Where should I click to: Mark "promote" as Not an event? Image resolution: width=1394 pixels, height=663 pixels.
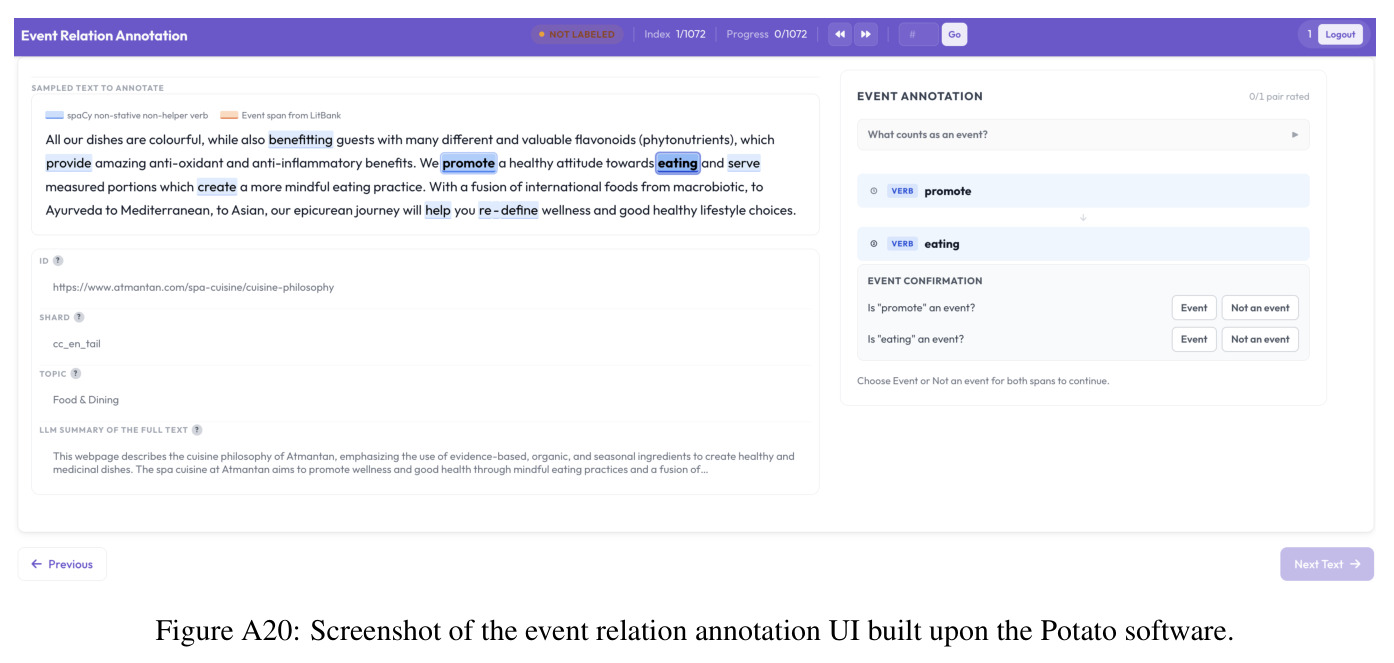coord(1260,308)
